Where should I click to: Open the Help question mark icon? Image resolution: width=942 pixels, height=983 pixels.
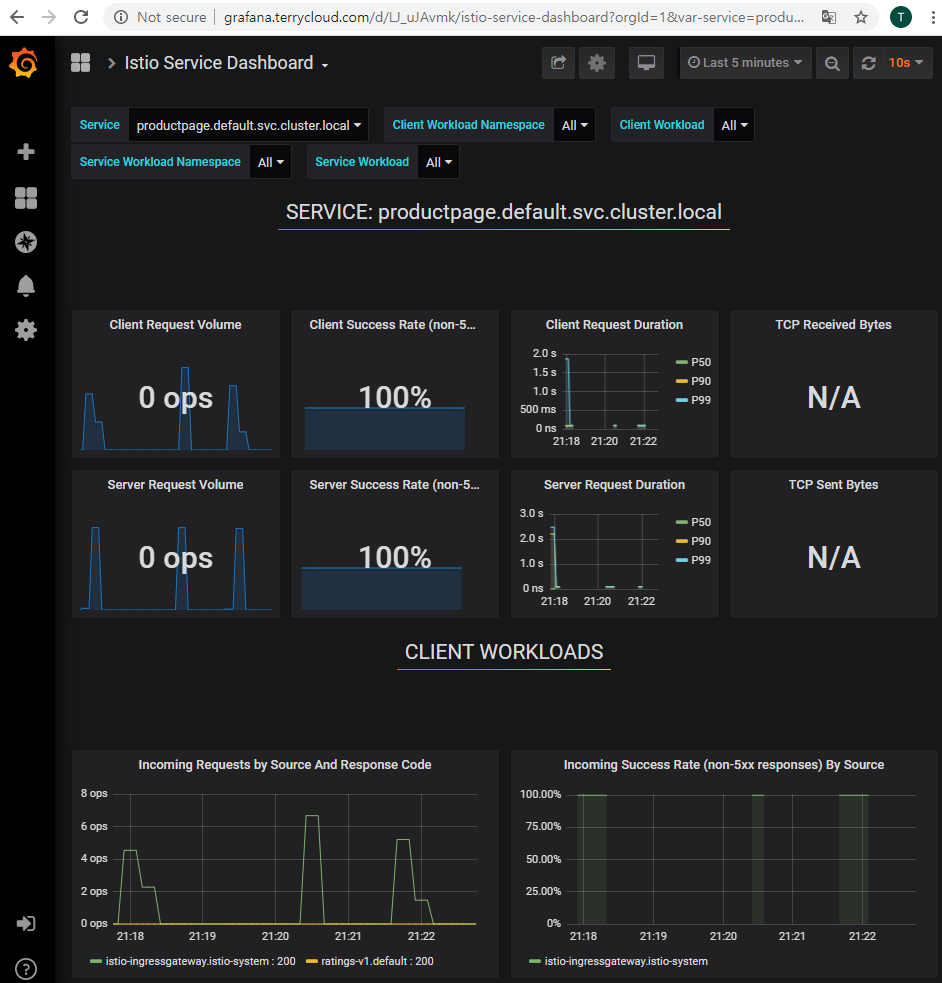click(26, 969)
